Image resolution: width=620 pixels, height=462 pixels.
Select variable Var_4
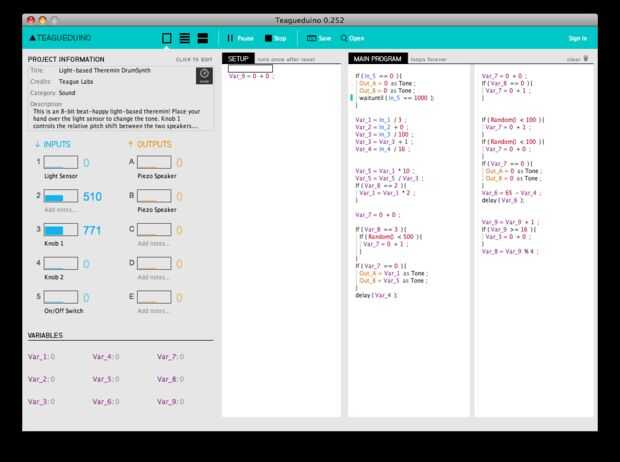(x=106, y=357)
